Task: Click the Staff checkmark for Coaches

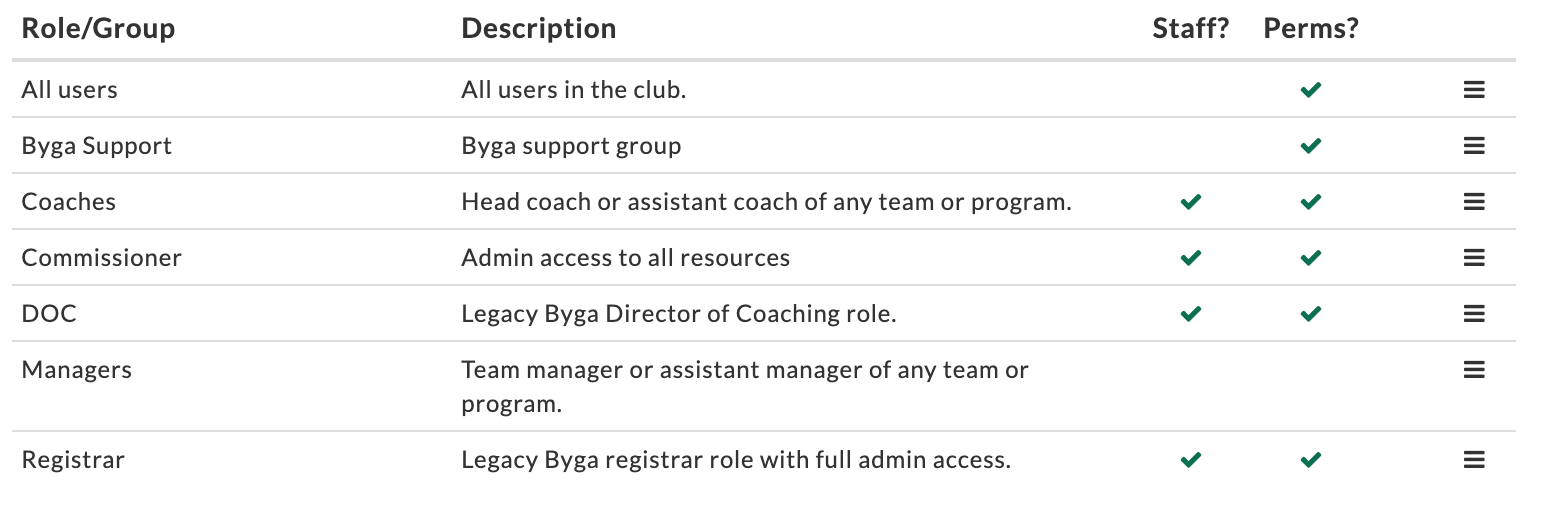Action: coord(1190,202)
